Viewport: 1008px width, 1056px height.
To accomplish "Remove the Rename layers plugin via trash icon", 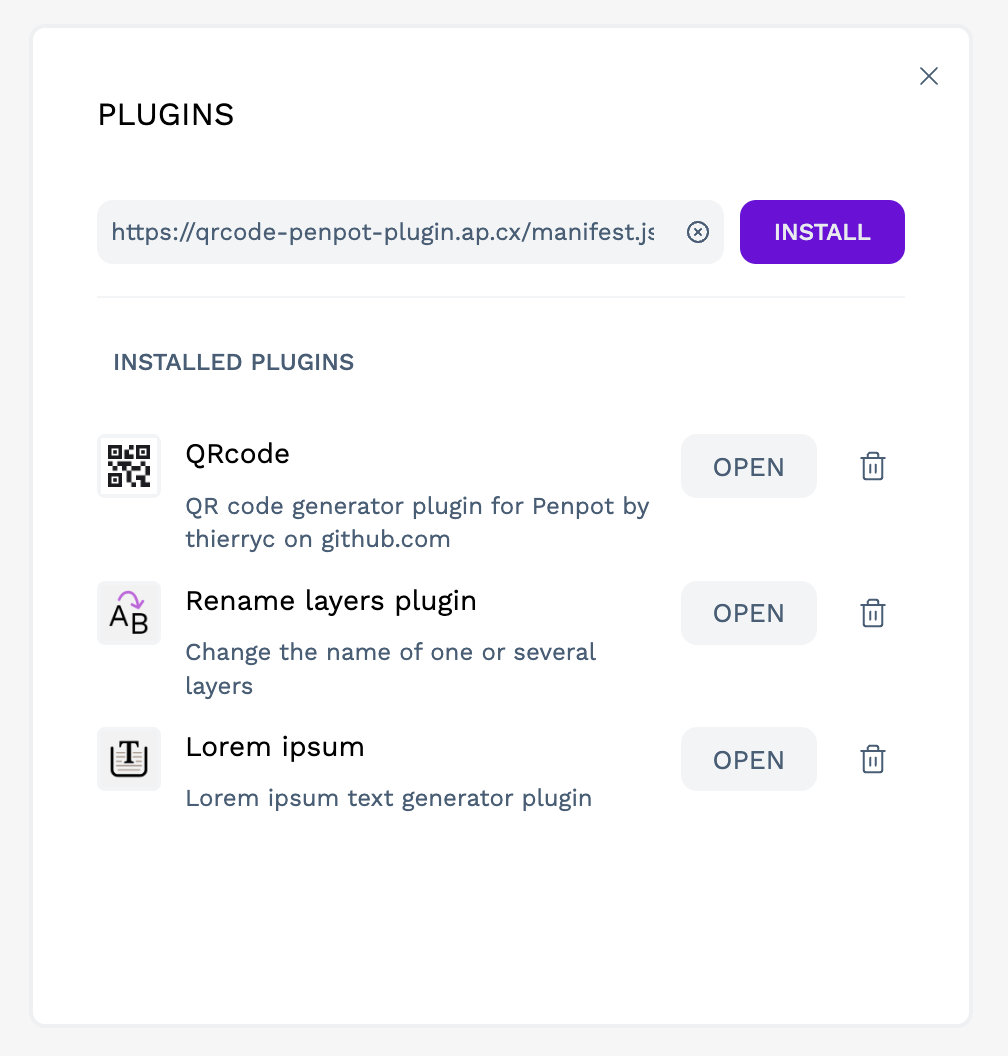I will (x=873, y=613).
